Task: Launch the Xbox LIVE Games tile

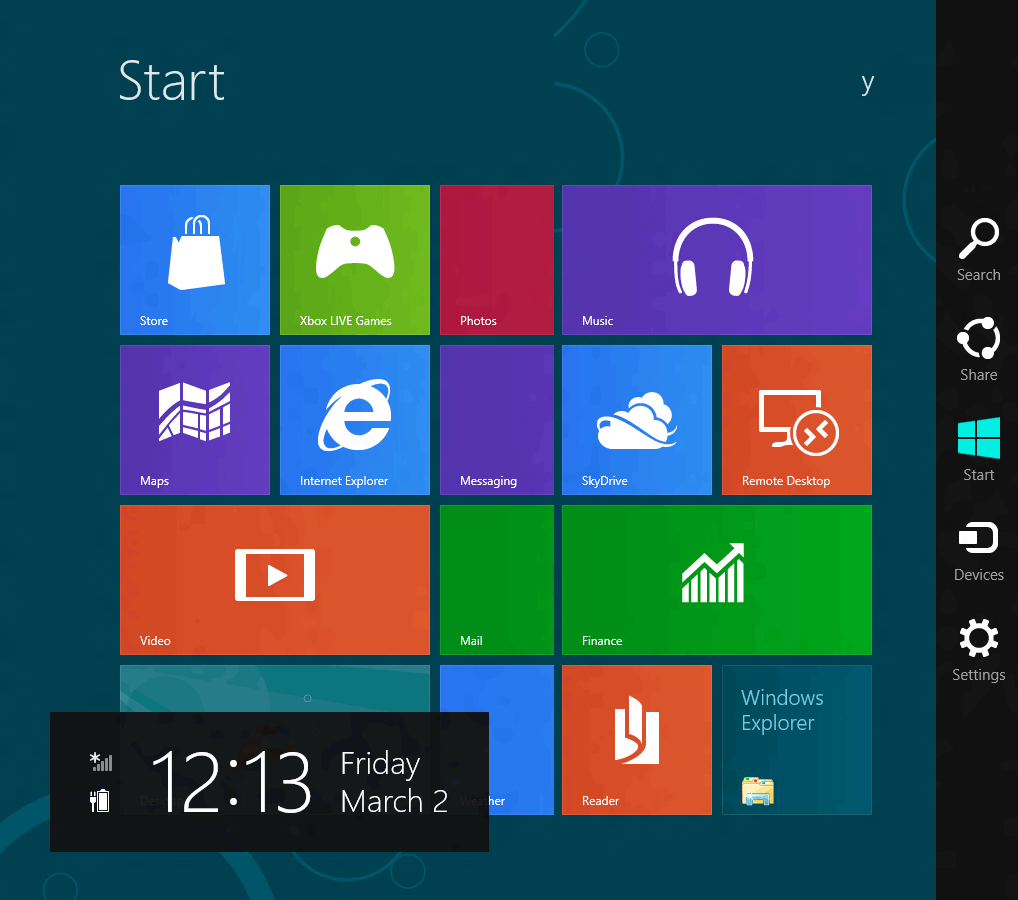Action: click(354, 260)
